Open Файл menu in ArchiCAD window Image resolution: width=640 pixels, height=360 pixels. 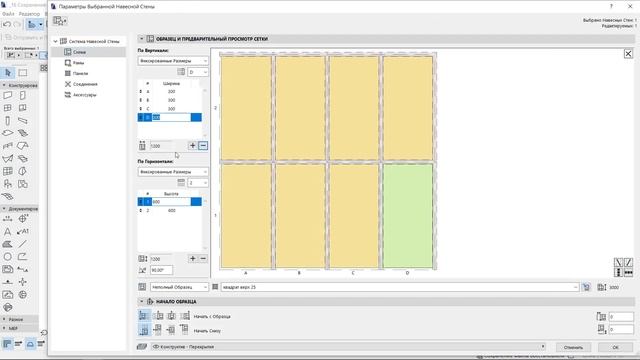[8, 14]
